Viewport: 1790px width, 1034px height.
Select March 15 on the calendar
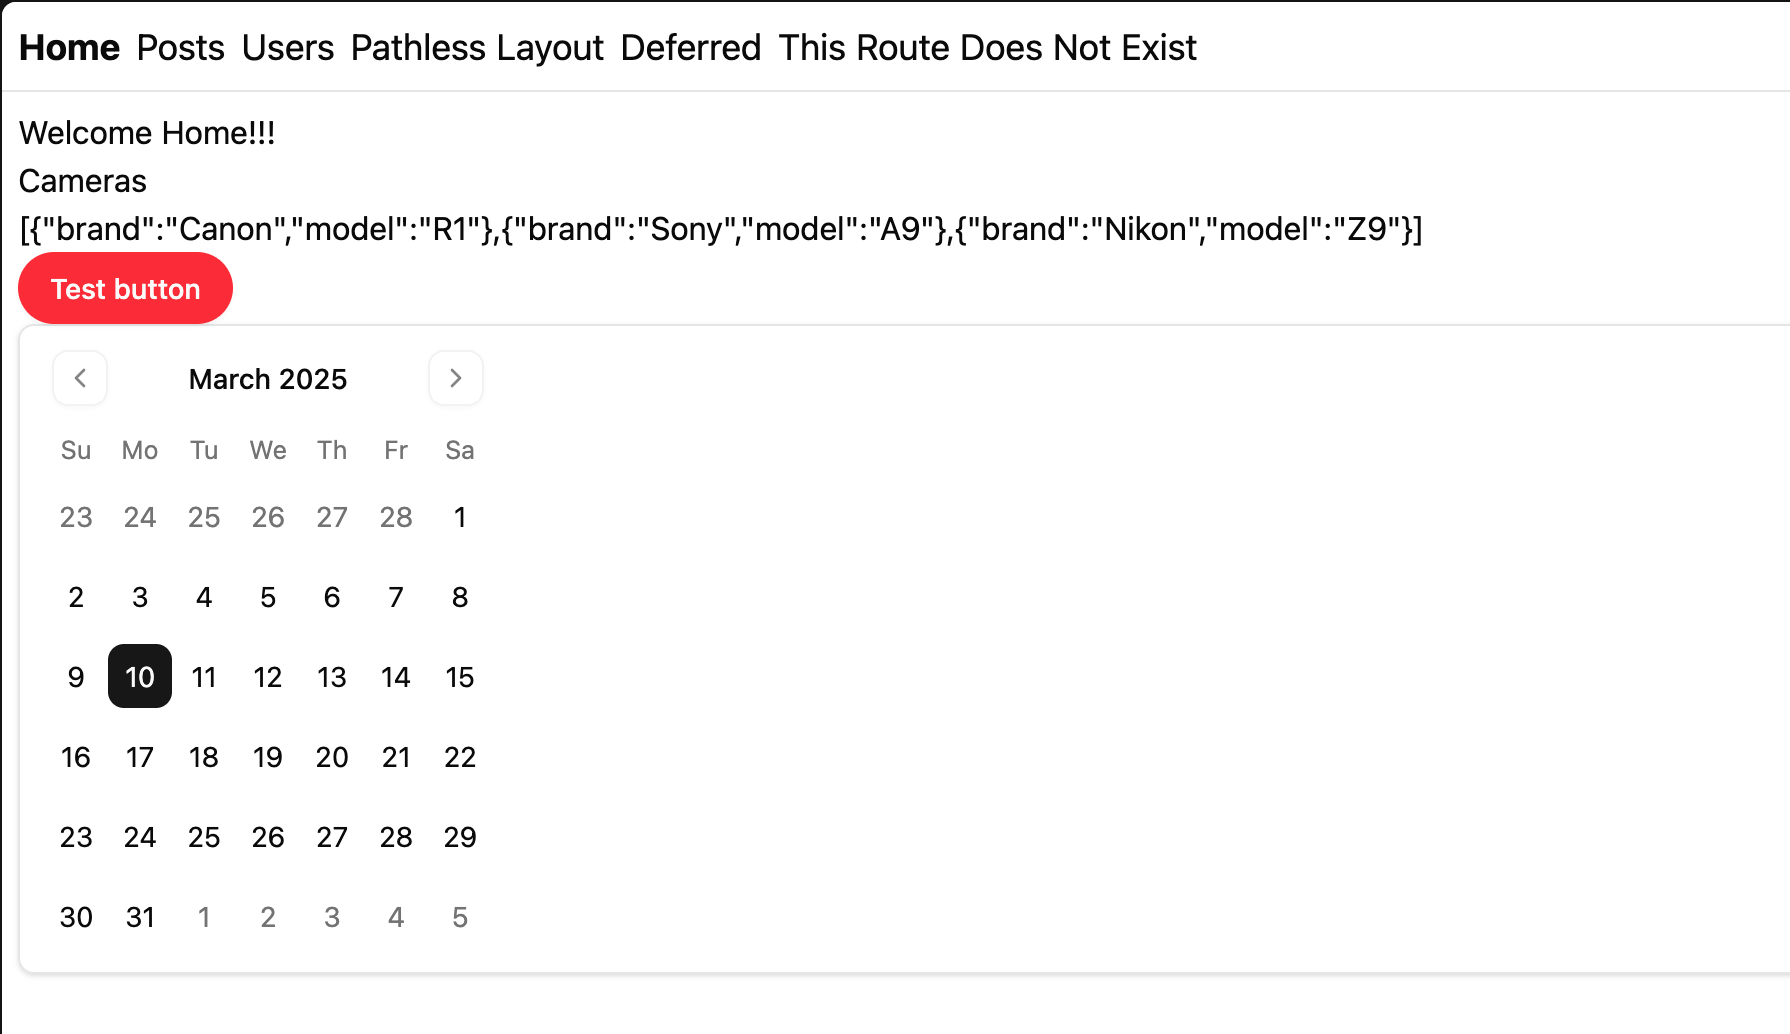pos(460,677)
